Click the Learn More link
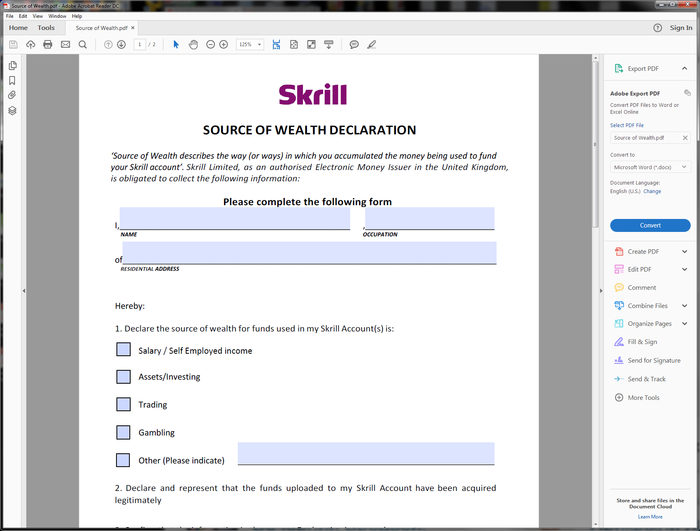The width and height of the screenshot is (700, 531). (x=650, y=517)
